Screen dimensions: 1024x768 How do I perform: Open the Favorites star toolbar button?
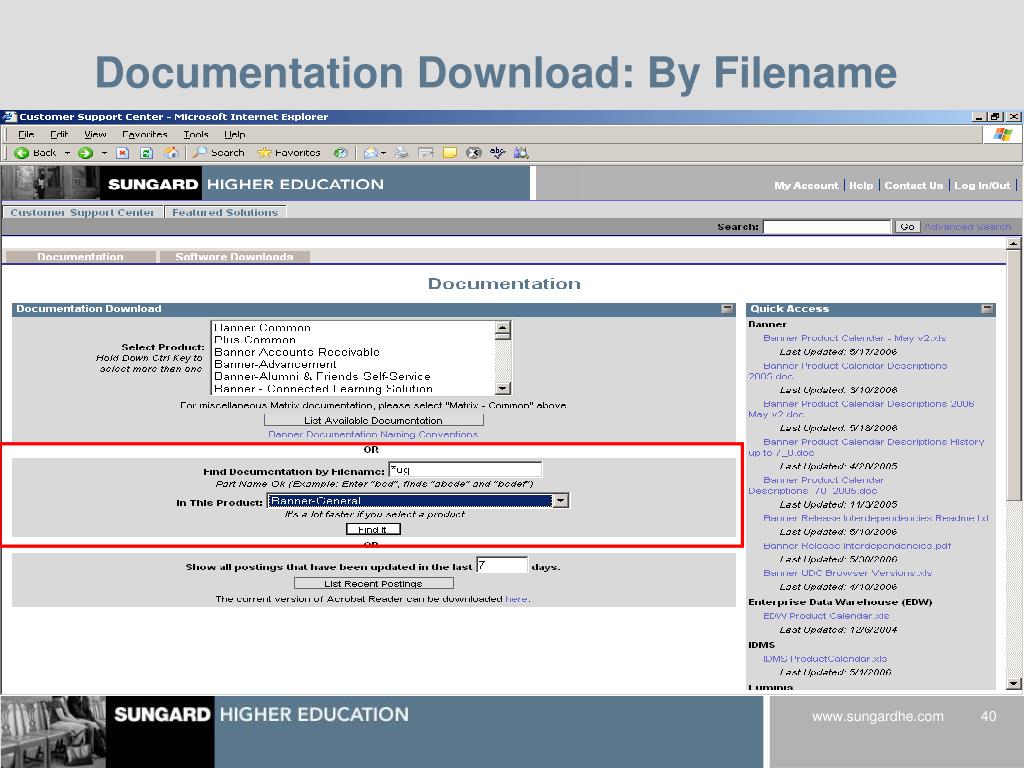289,153
